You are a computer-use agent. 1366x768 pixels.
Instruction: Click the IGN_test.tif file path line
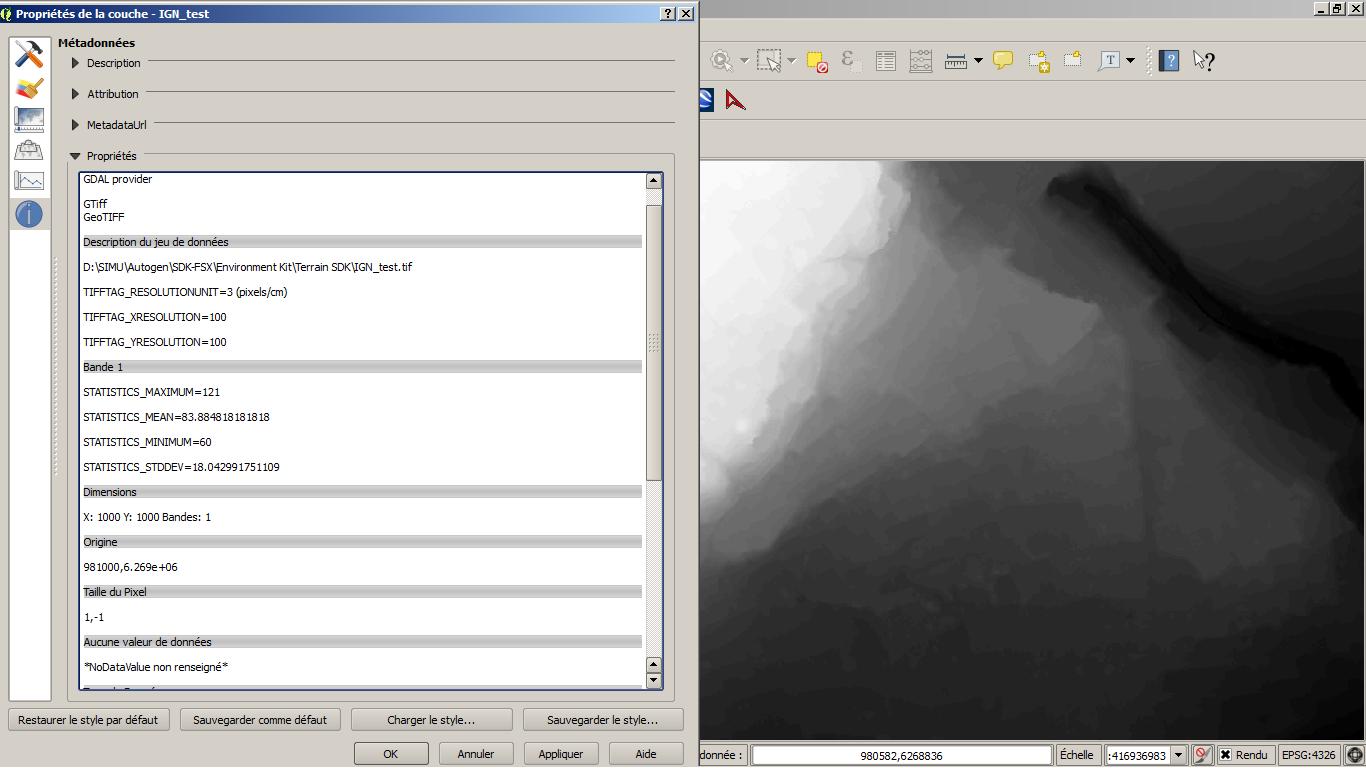(x=248, y=267)
